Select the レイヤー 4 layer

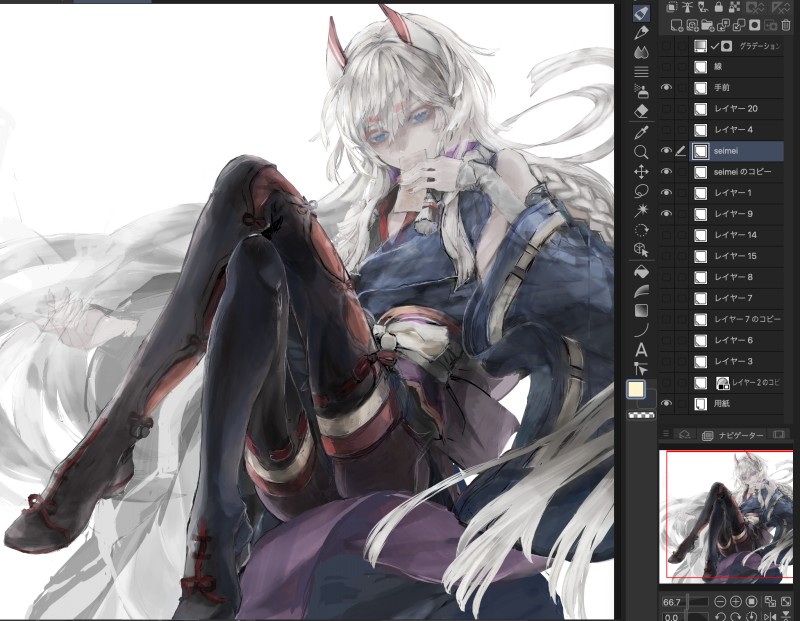(x=737, y=130)
